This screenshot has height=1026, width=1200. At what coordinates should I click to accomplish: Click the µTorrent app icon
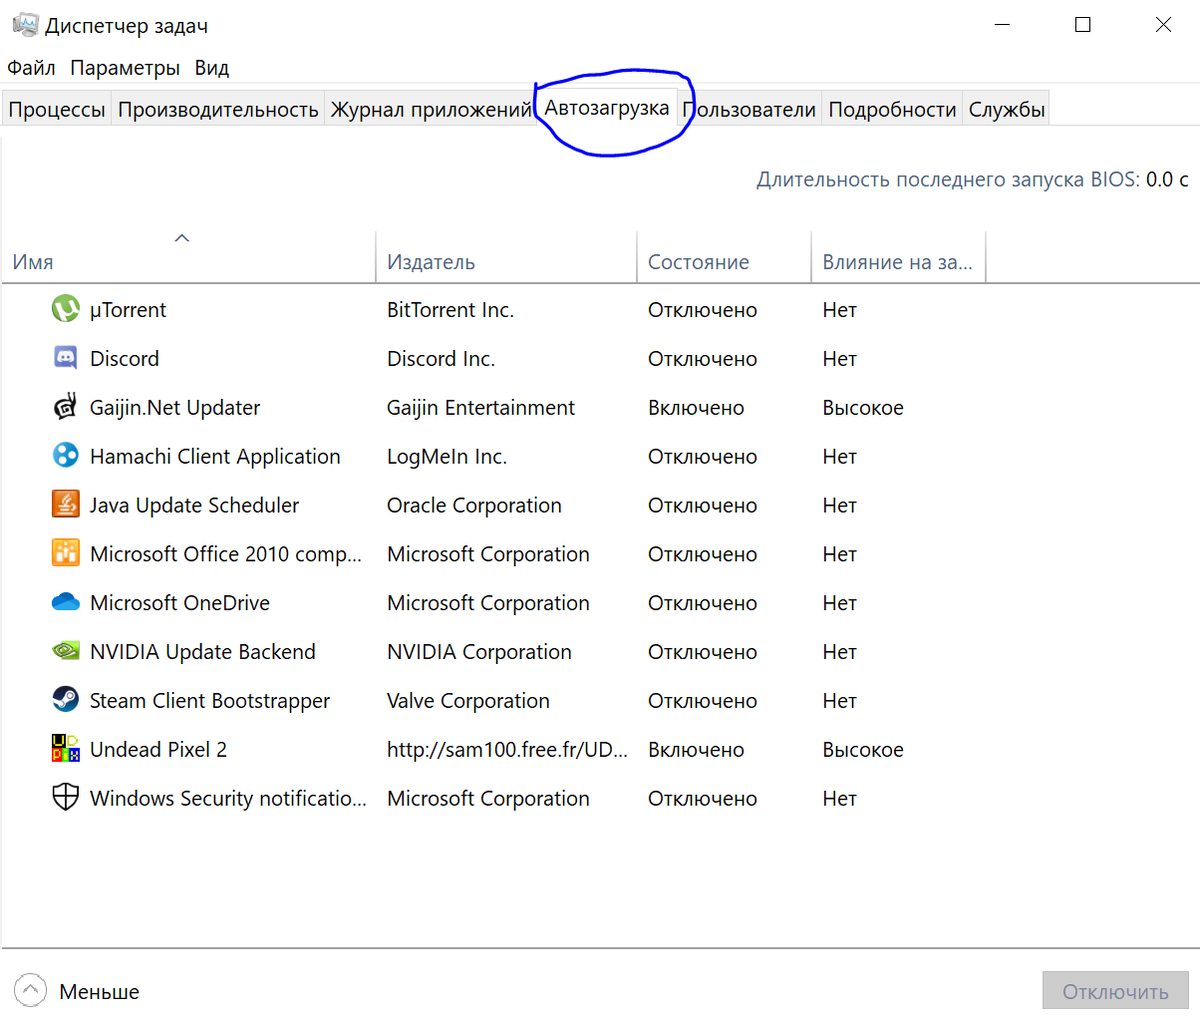(x=65, y=309)
